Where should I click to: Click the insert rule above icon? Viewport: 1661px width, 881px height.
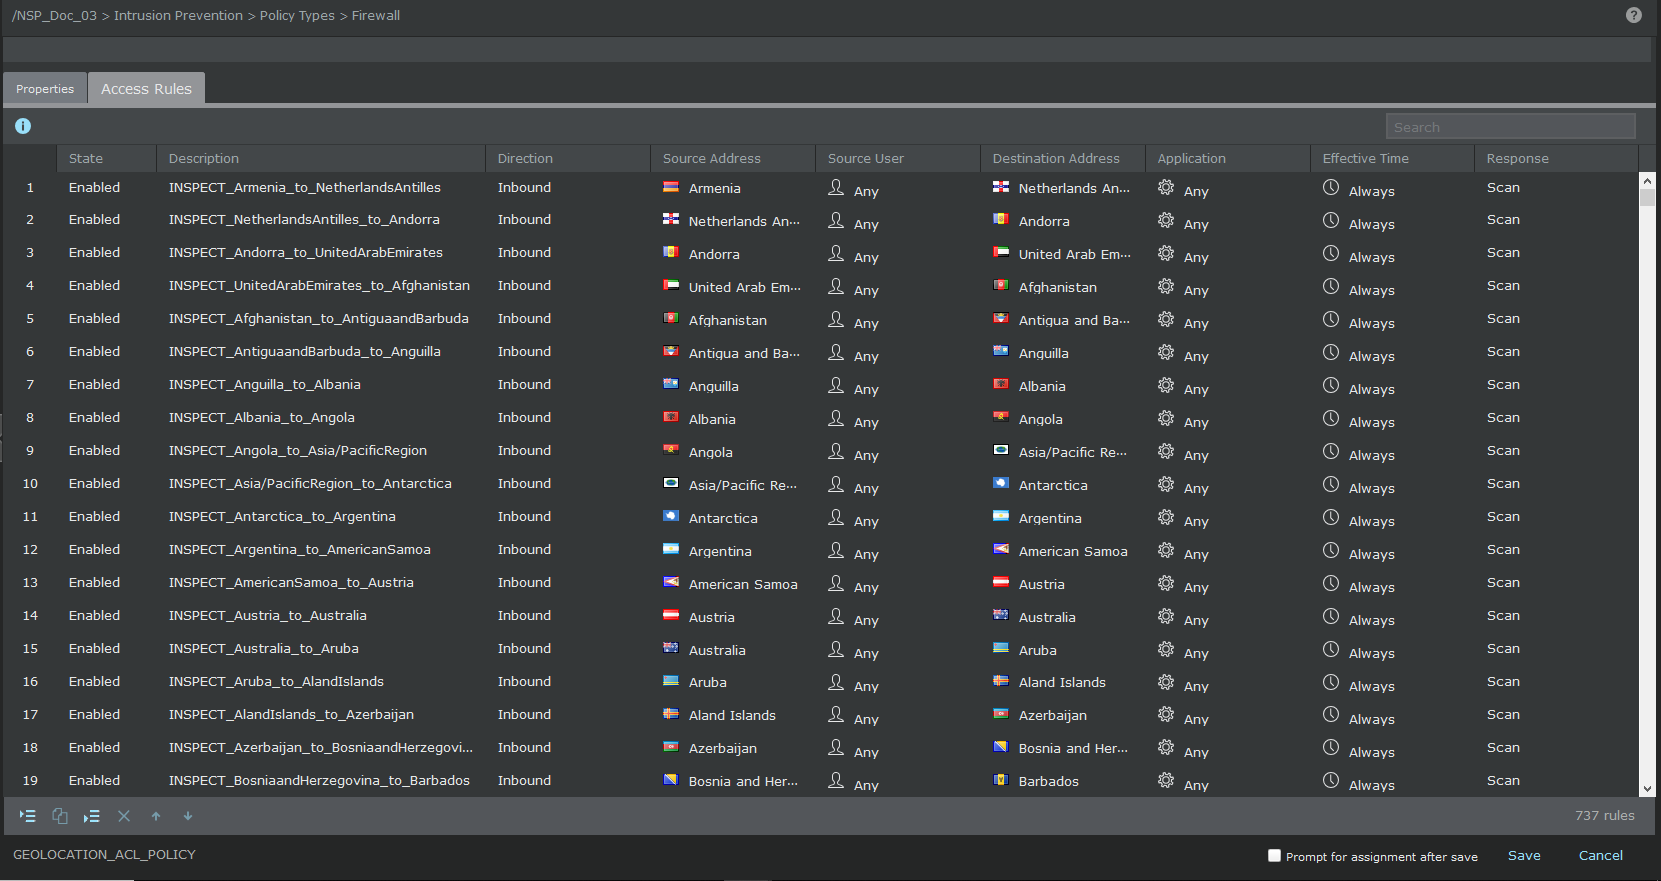[x=28, y=816]
